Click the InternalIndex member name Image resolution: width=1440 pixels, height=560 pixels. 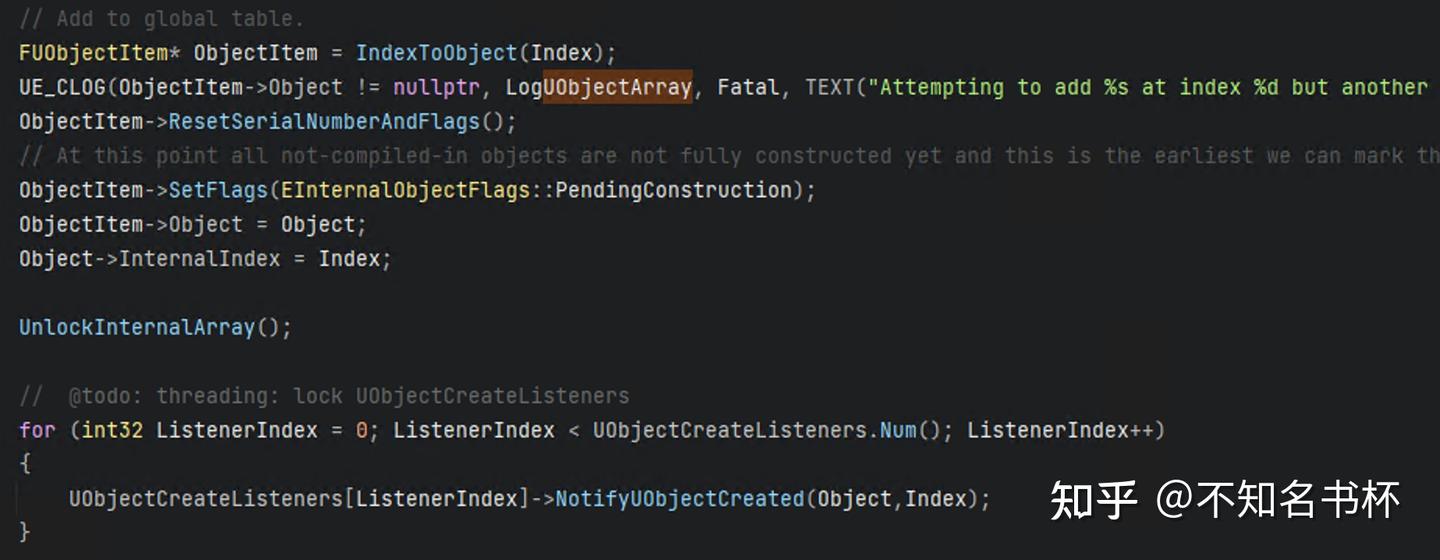click(200, 259)
